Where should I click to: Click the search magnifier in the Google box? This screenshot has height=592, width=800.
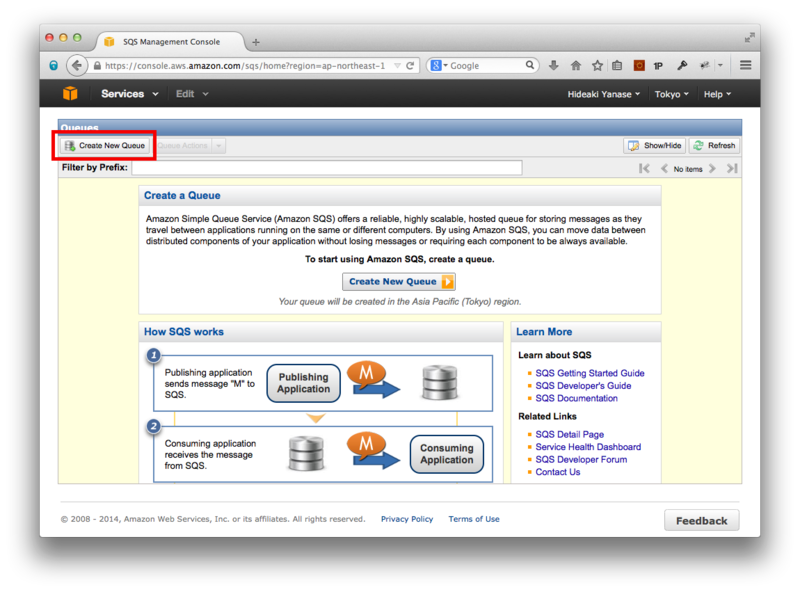point(530,65)
